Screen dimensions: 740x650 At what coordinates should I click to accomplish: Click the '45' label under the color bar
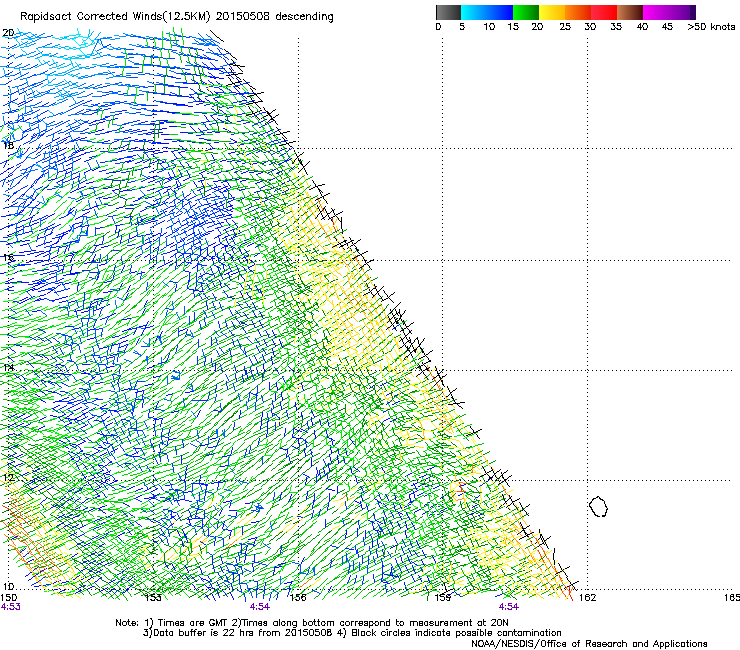pyautogui.click(x=667, y=27)
